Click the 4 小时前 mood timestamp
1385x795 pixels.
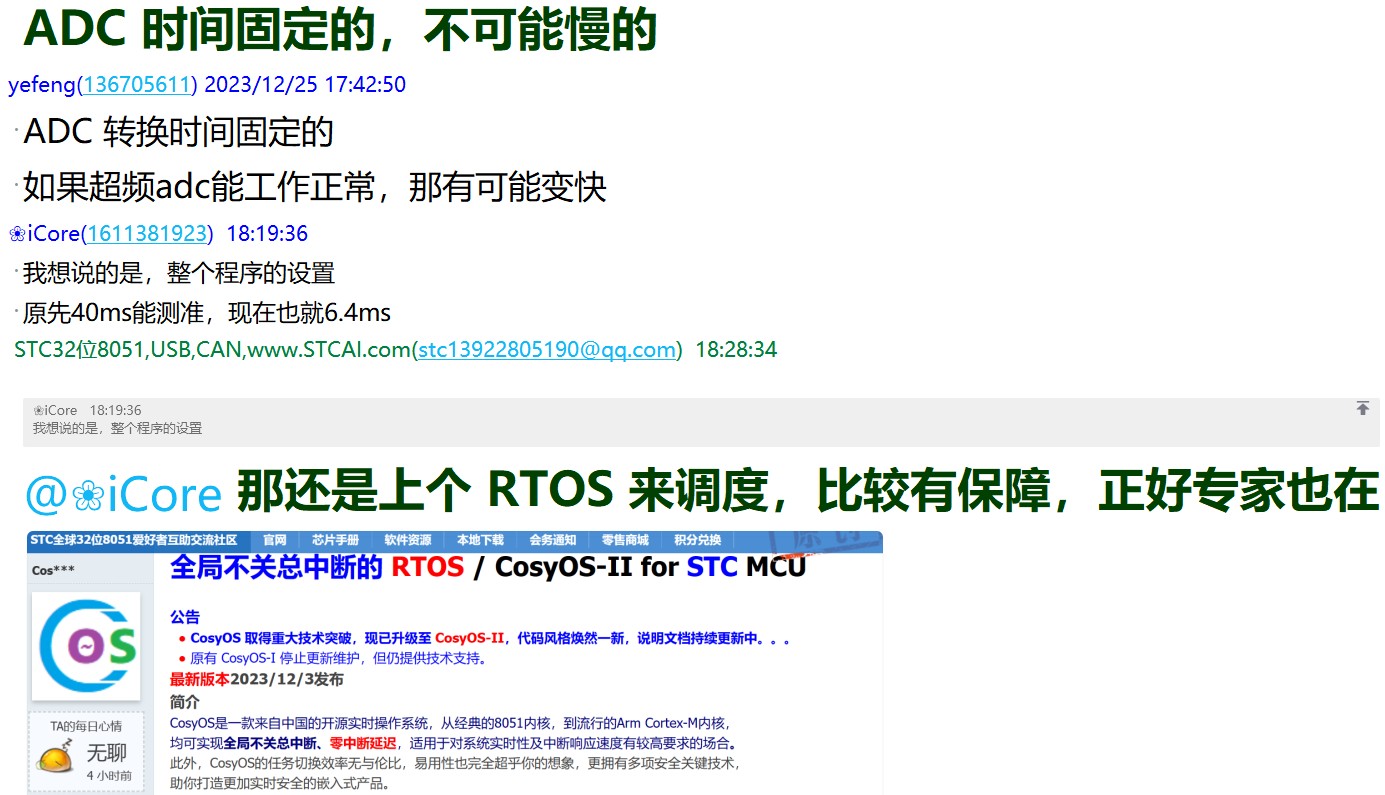pos(111,775)
